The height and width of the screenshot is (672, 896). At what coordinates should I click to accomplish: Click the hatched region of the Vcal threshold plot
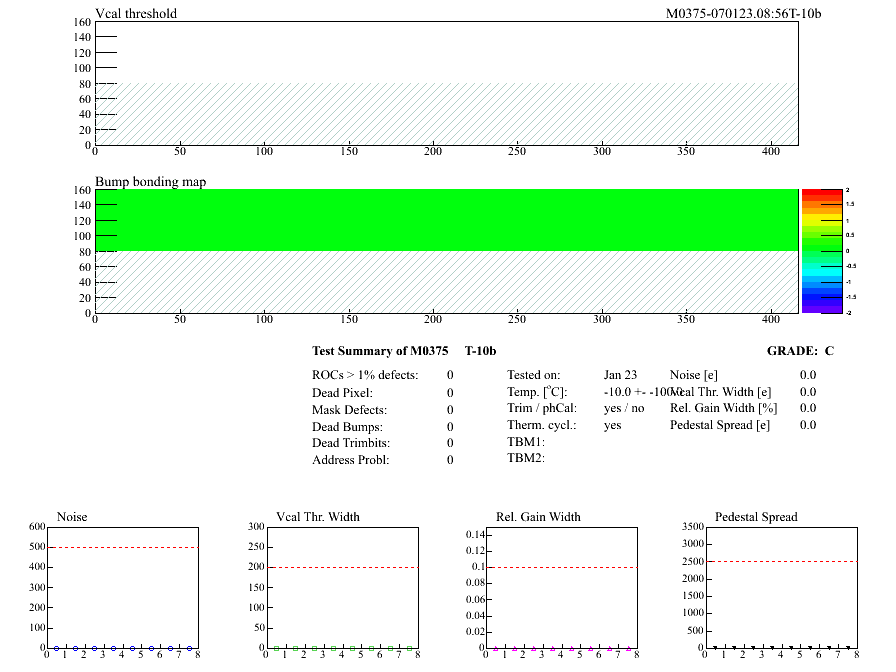[446, 114]
